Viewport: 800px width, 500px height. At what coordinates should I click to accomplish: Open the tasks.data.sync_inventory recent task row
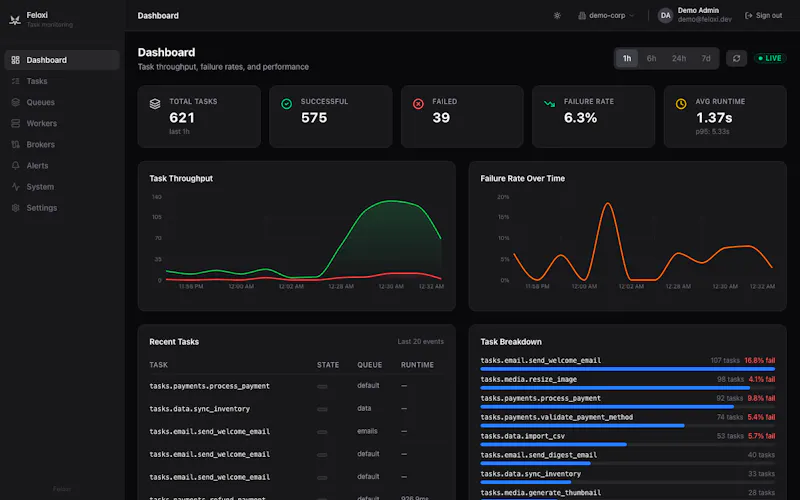(x=296, y=409)
